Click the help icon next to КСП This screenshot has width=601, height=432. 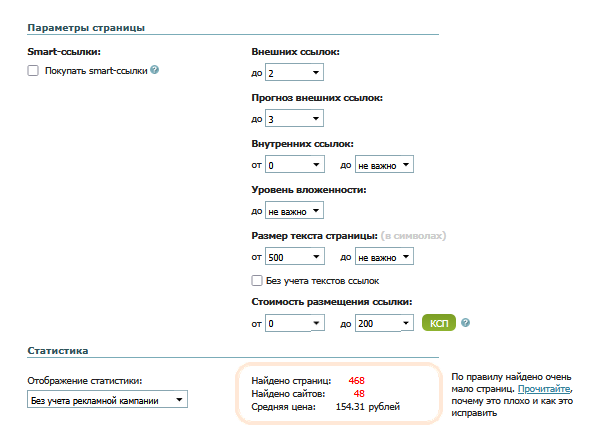tap(465, 323)
